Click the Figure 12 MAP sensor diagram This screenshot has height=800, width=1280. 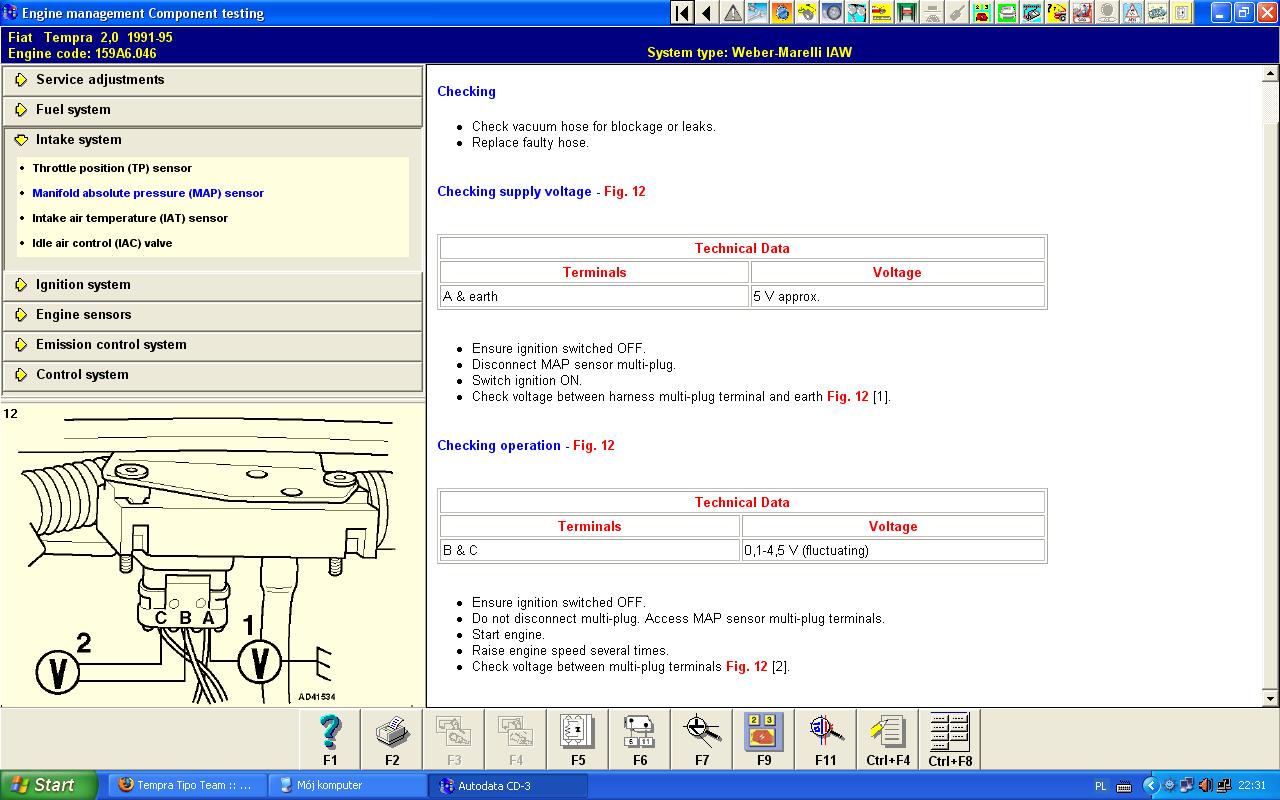[212, 555]
